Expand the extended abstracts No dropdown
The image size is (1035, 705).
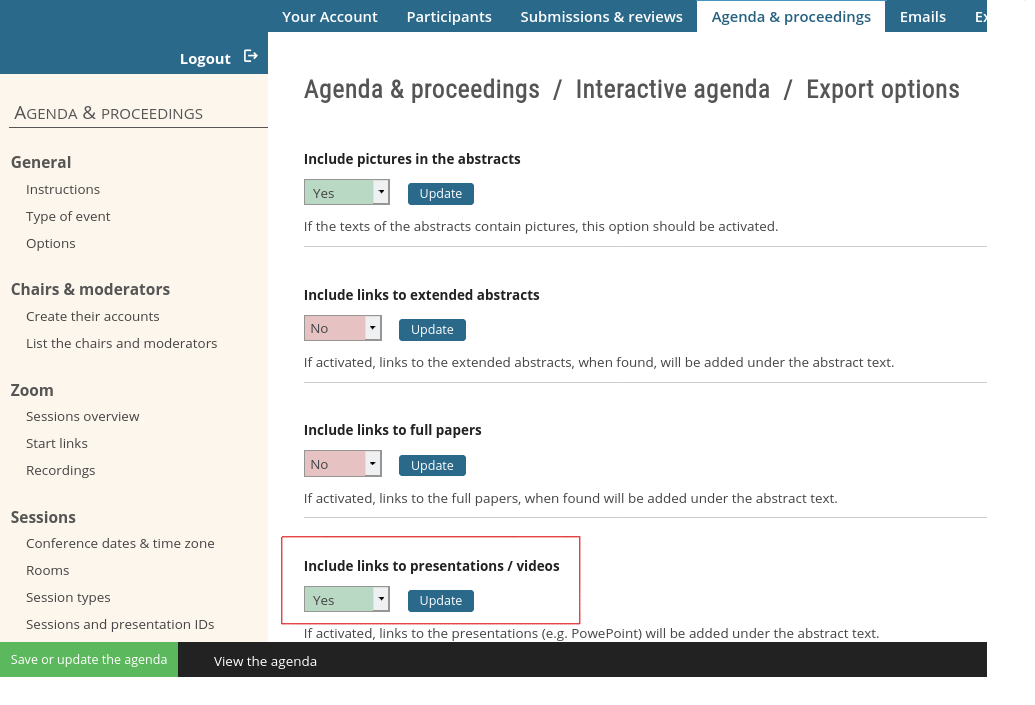(x=342, y=328)
